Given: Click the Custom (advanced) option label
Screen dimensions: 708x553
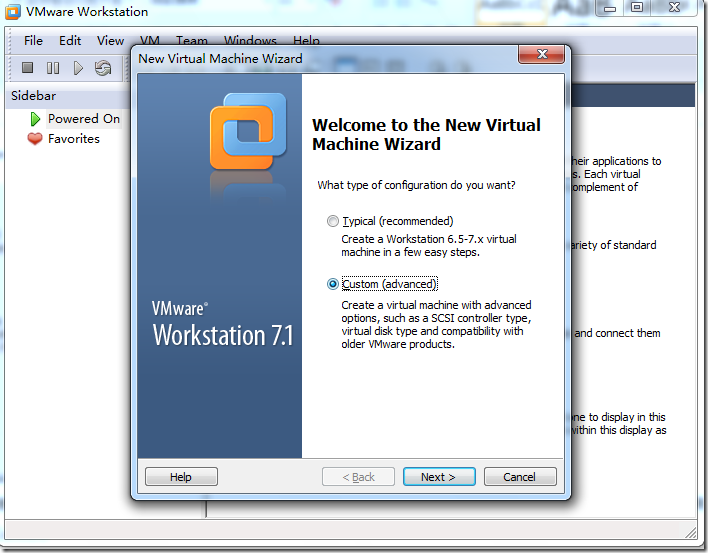Looking at the screenshot, I should pyautogui.click(x=390, y=284).
